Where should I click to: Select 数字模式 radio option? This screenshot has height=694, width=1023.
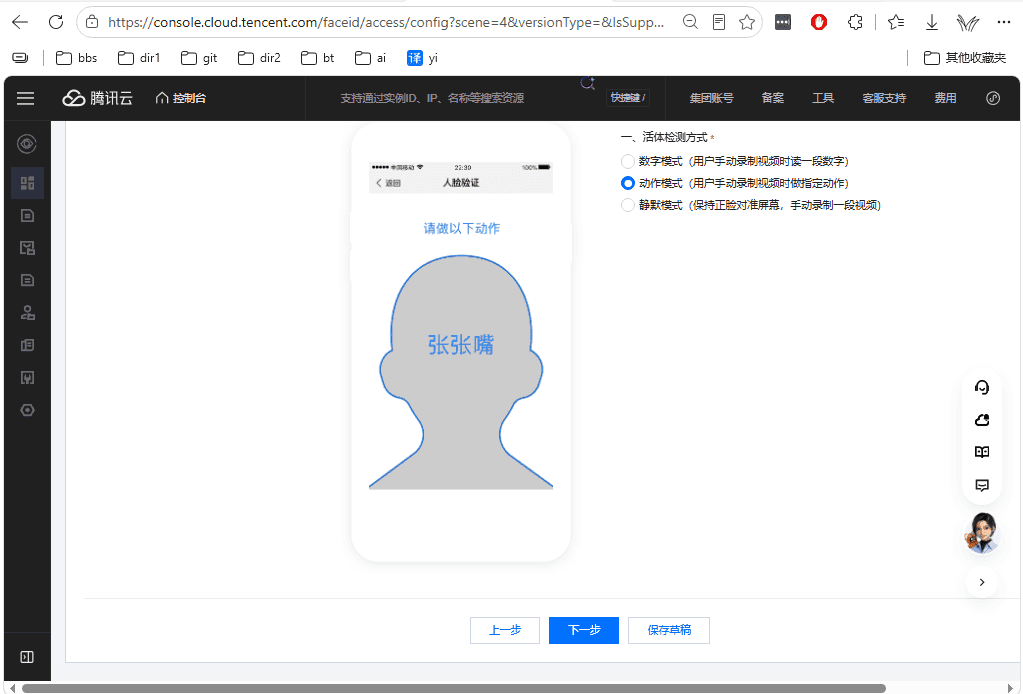628,161
